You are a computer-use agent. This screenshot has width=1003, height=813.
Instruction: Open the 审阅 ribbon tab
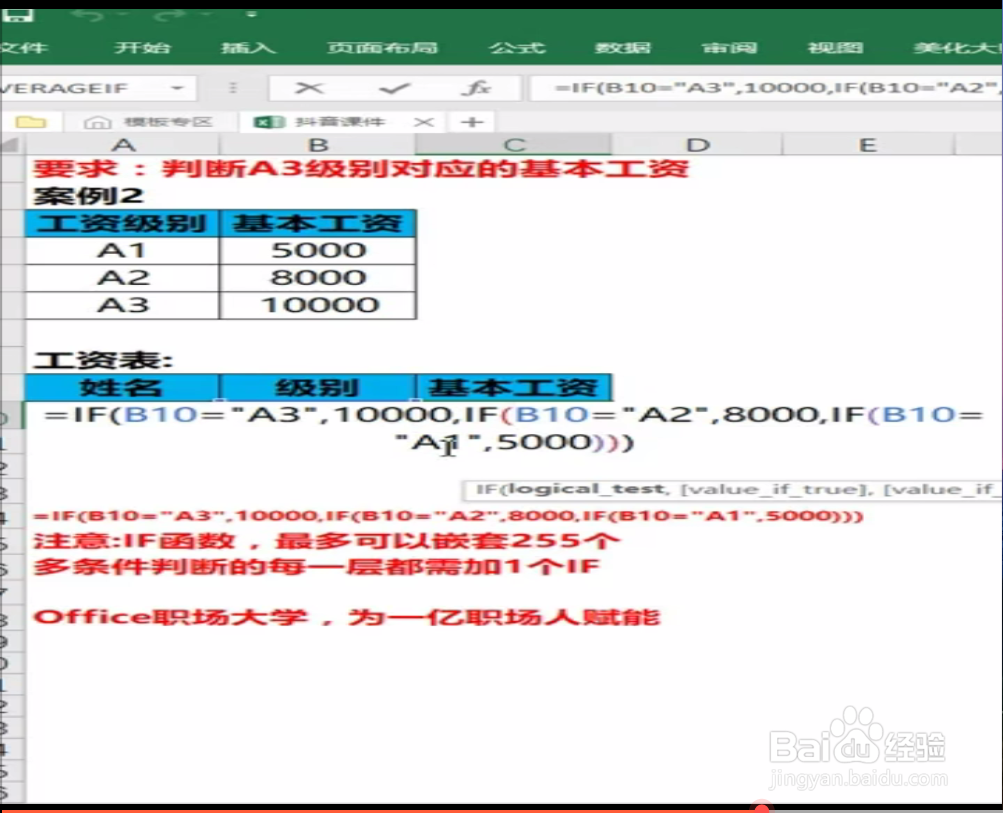[729, 48]
